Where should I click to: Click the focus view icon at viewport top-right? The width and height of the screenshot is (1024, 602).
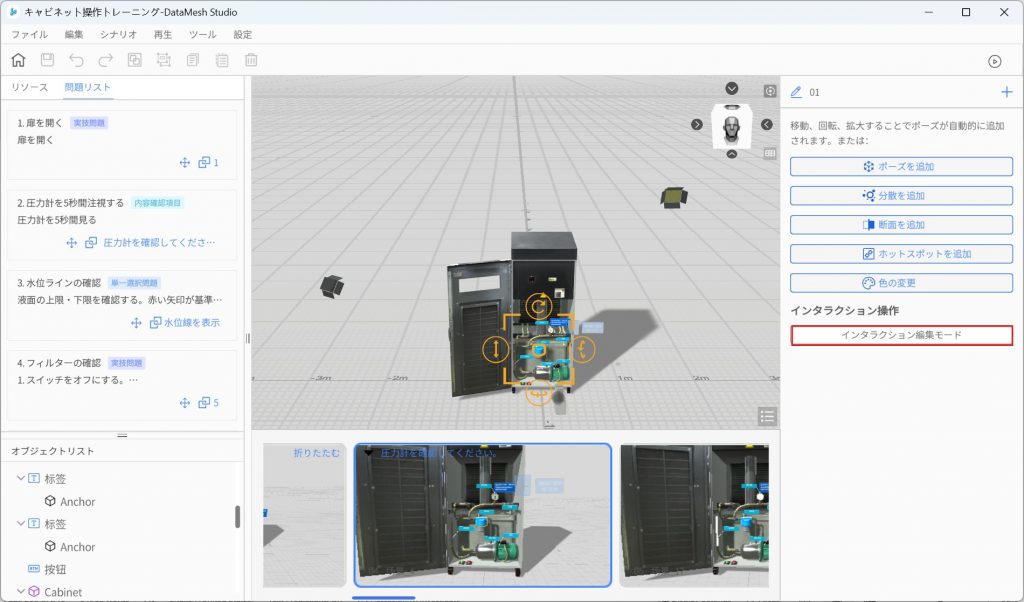[769, 91]
